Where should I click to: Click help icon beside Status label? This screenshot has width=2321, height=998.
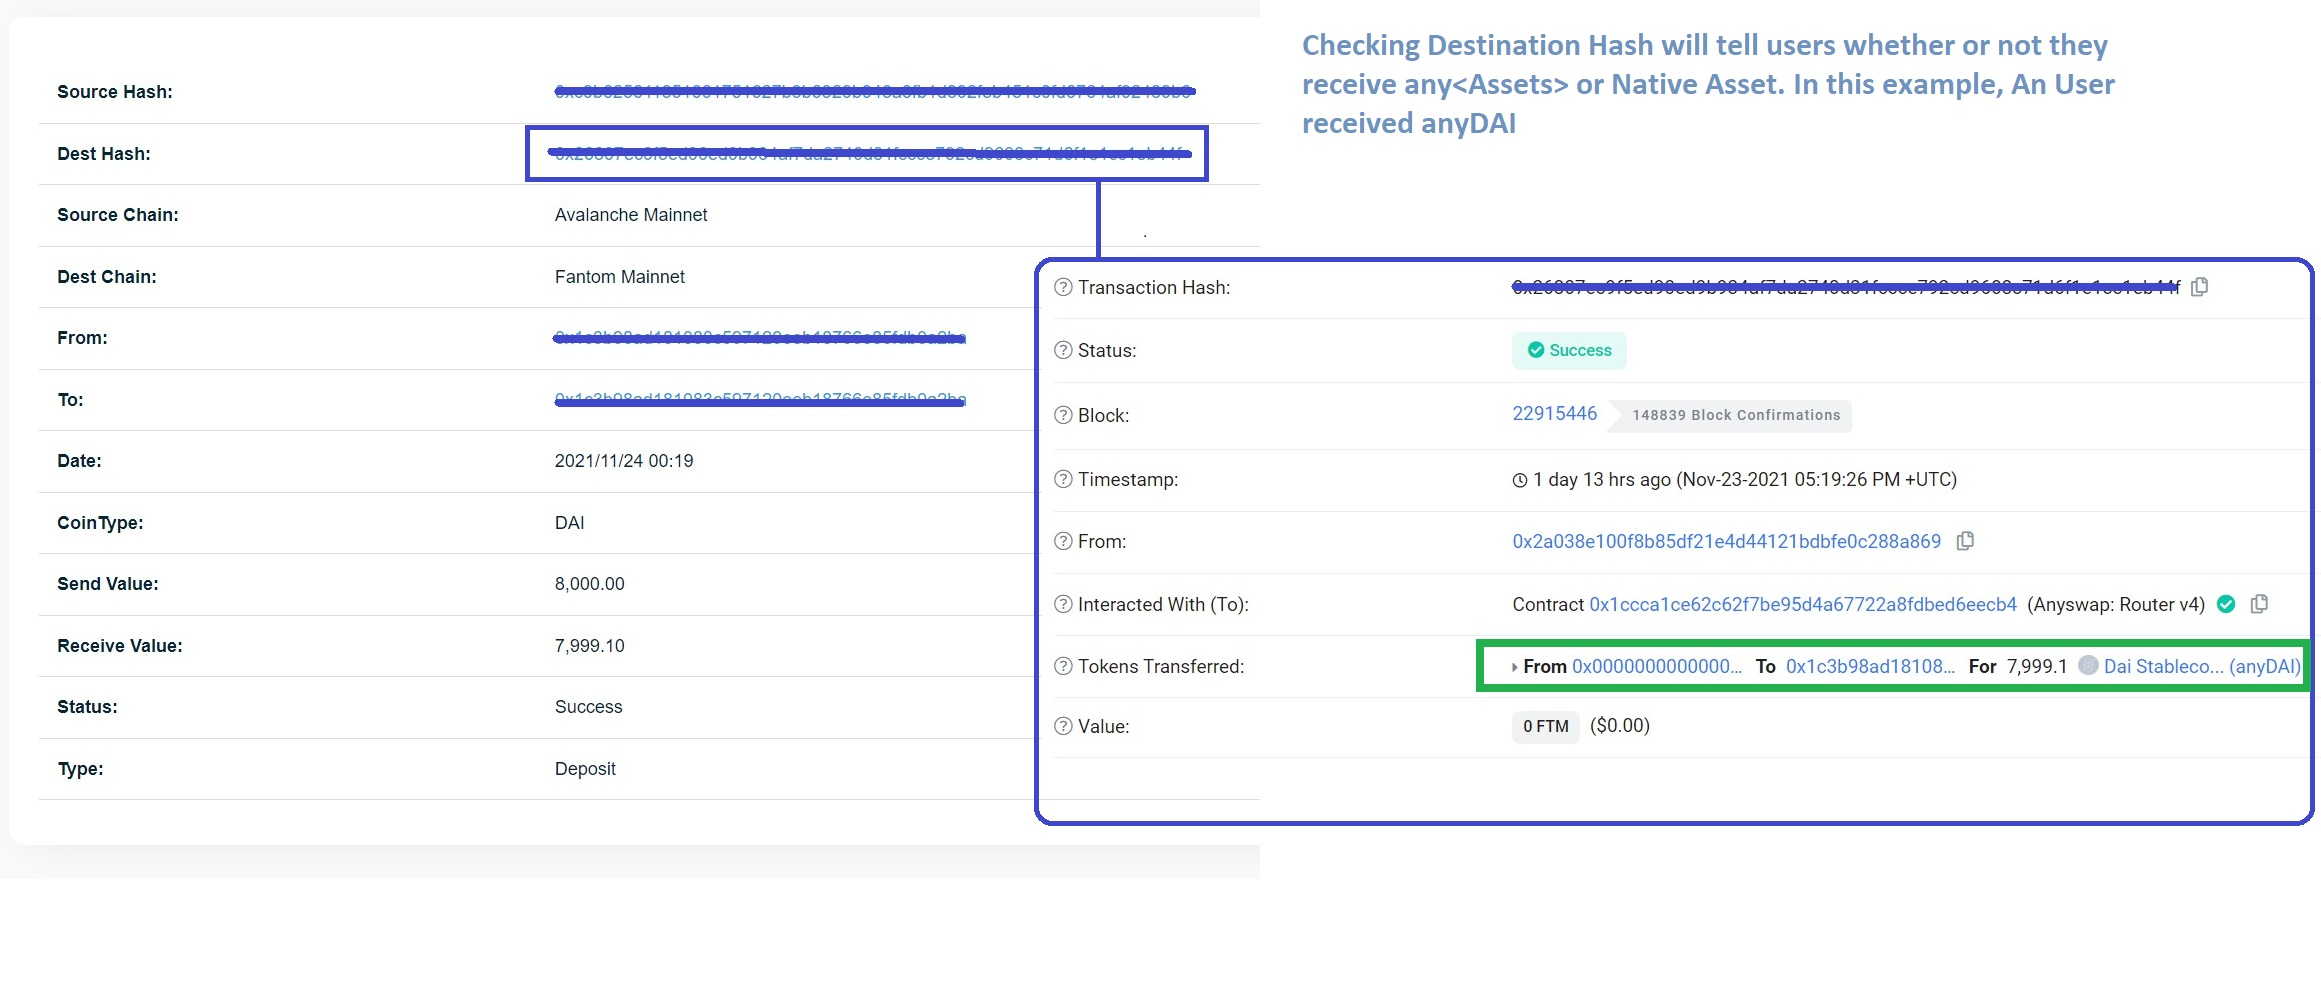click(1063, 351)
